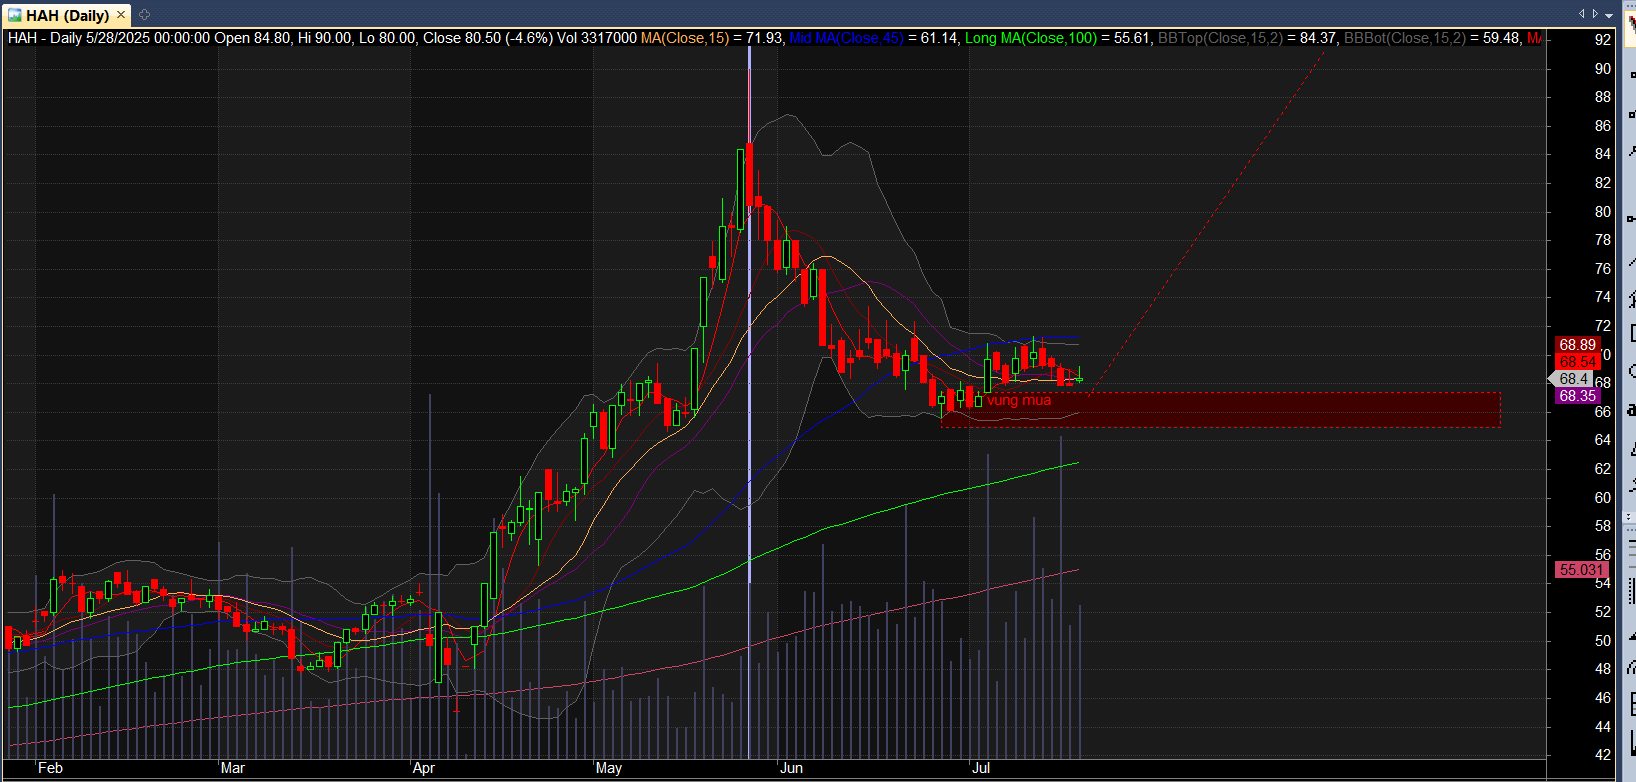Click the 42 value on the price axis

[1603, 755]
